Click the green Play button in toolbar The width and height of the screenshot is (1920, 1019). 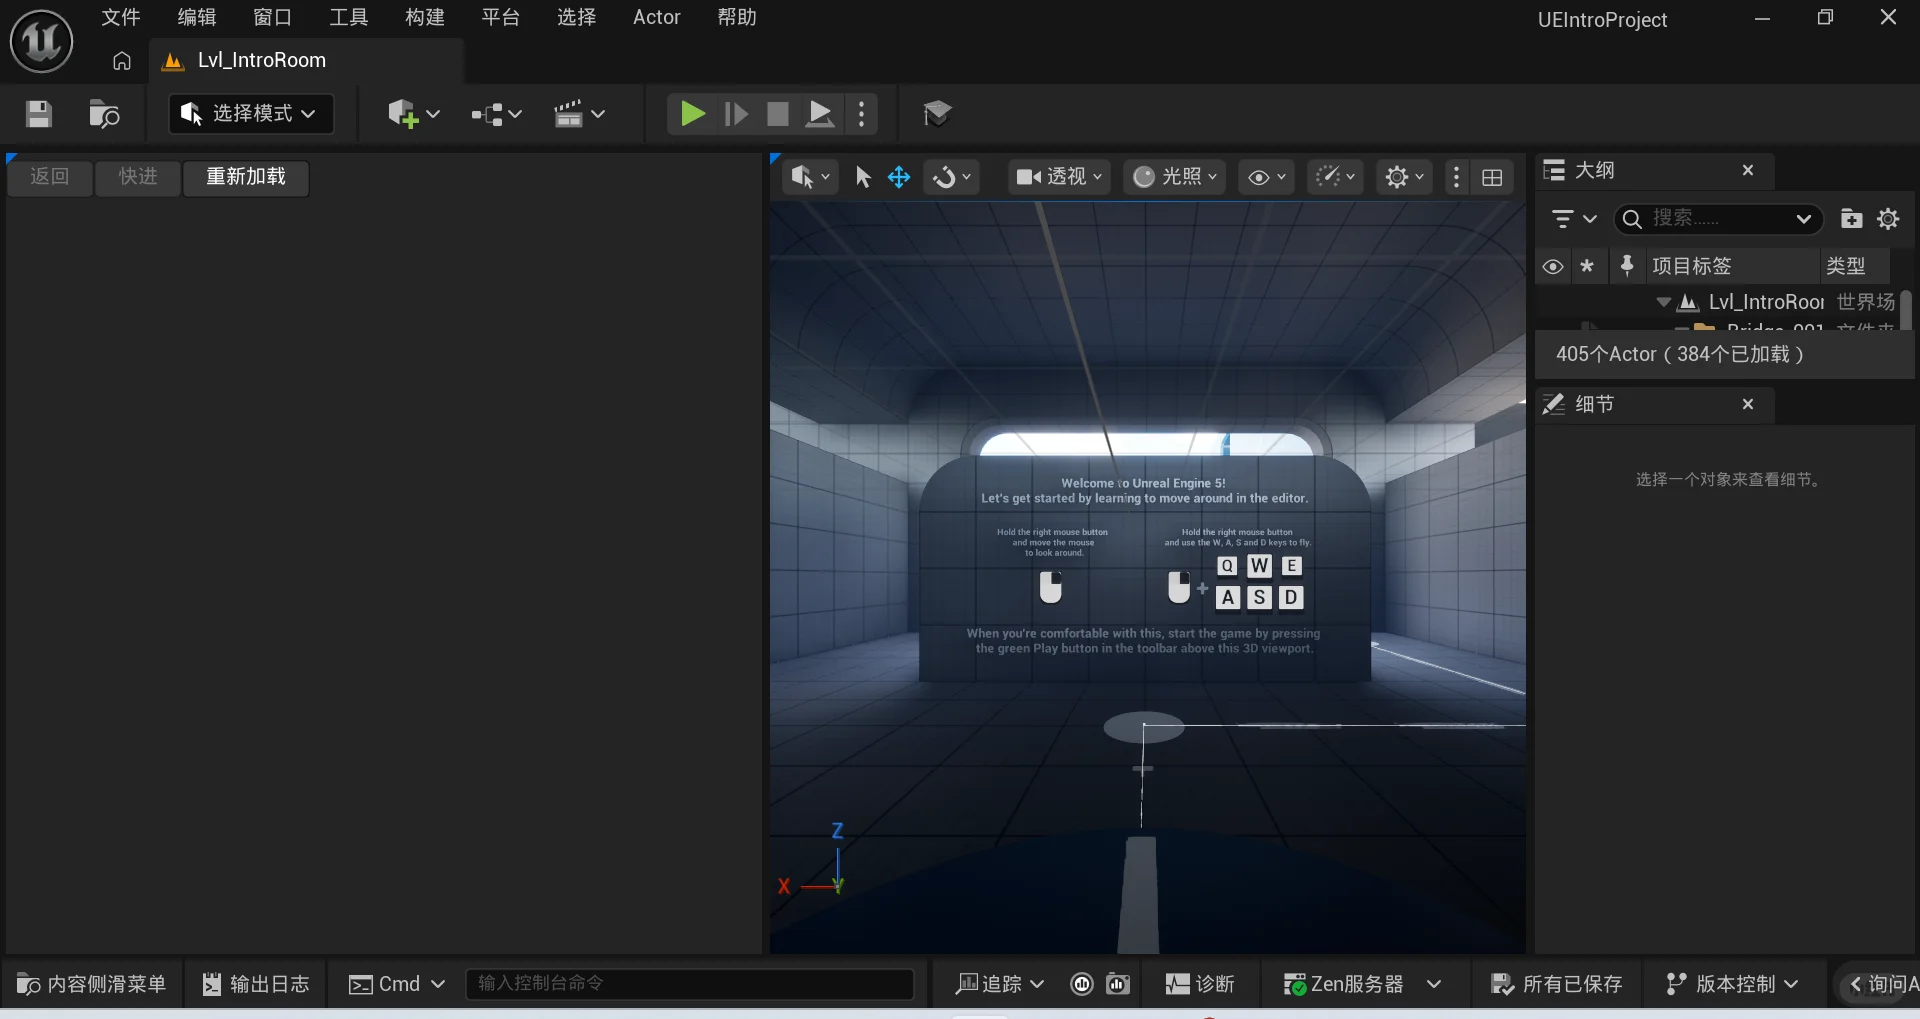coord(691,114)
